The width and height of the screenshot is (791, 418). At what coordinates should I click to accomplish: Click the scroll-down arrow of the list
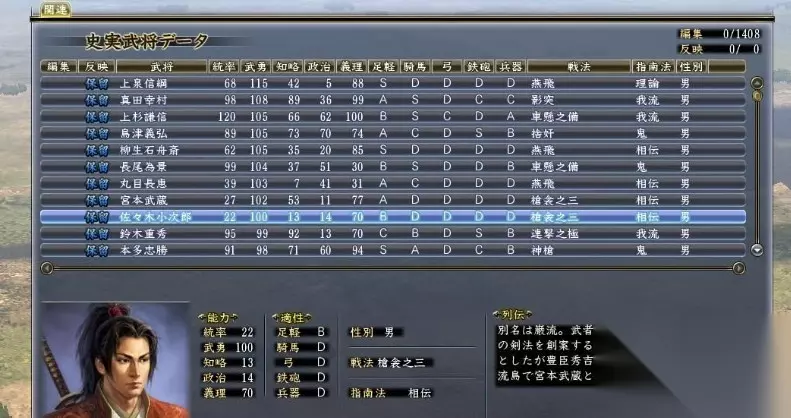tap(757, 249)
